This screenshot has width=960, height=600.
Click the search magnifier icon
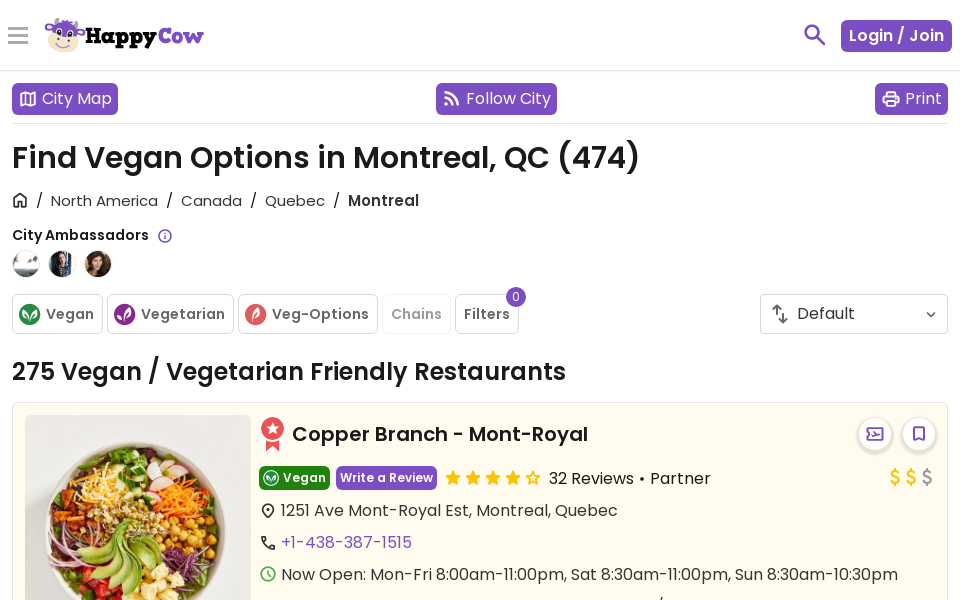click(814, 35)
